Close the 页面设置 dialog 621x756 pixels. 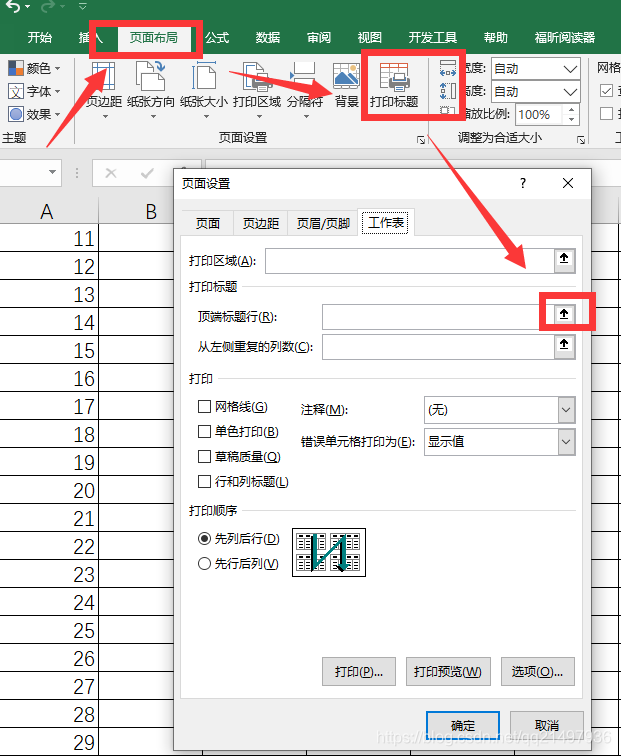click(568, 183)
